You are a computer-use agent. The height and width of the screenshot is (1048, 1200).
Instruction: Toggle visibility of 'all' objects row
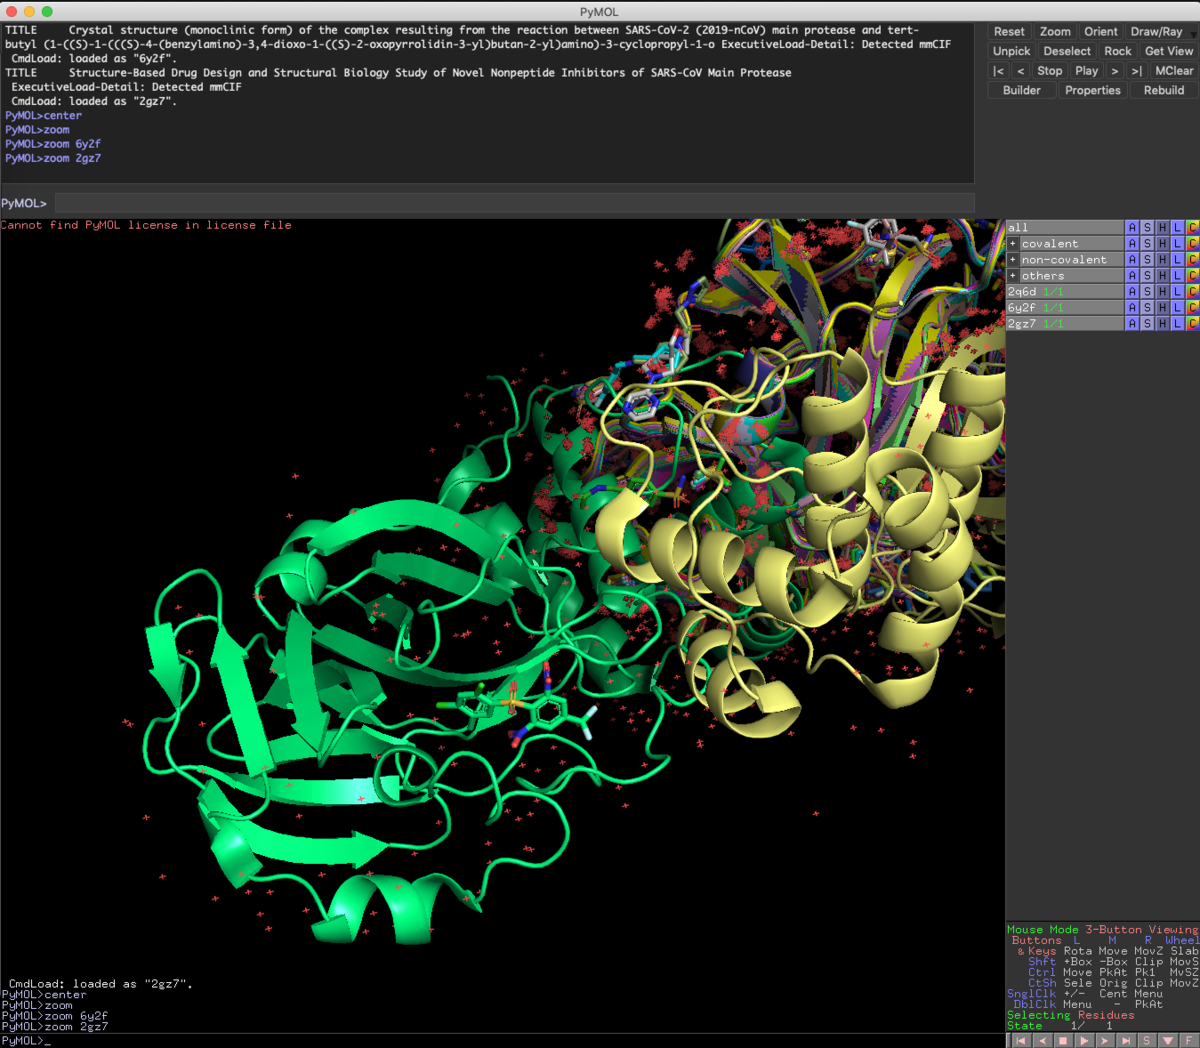[1064, 228]
